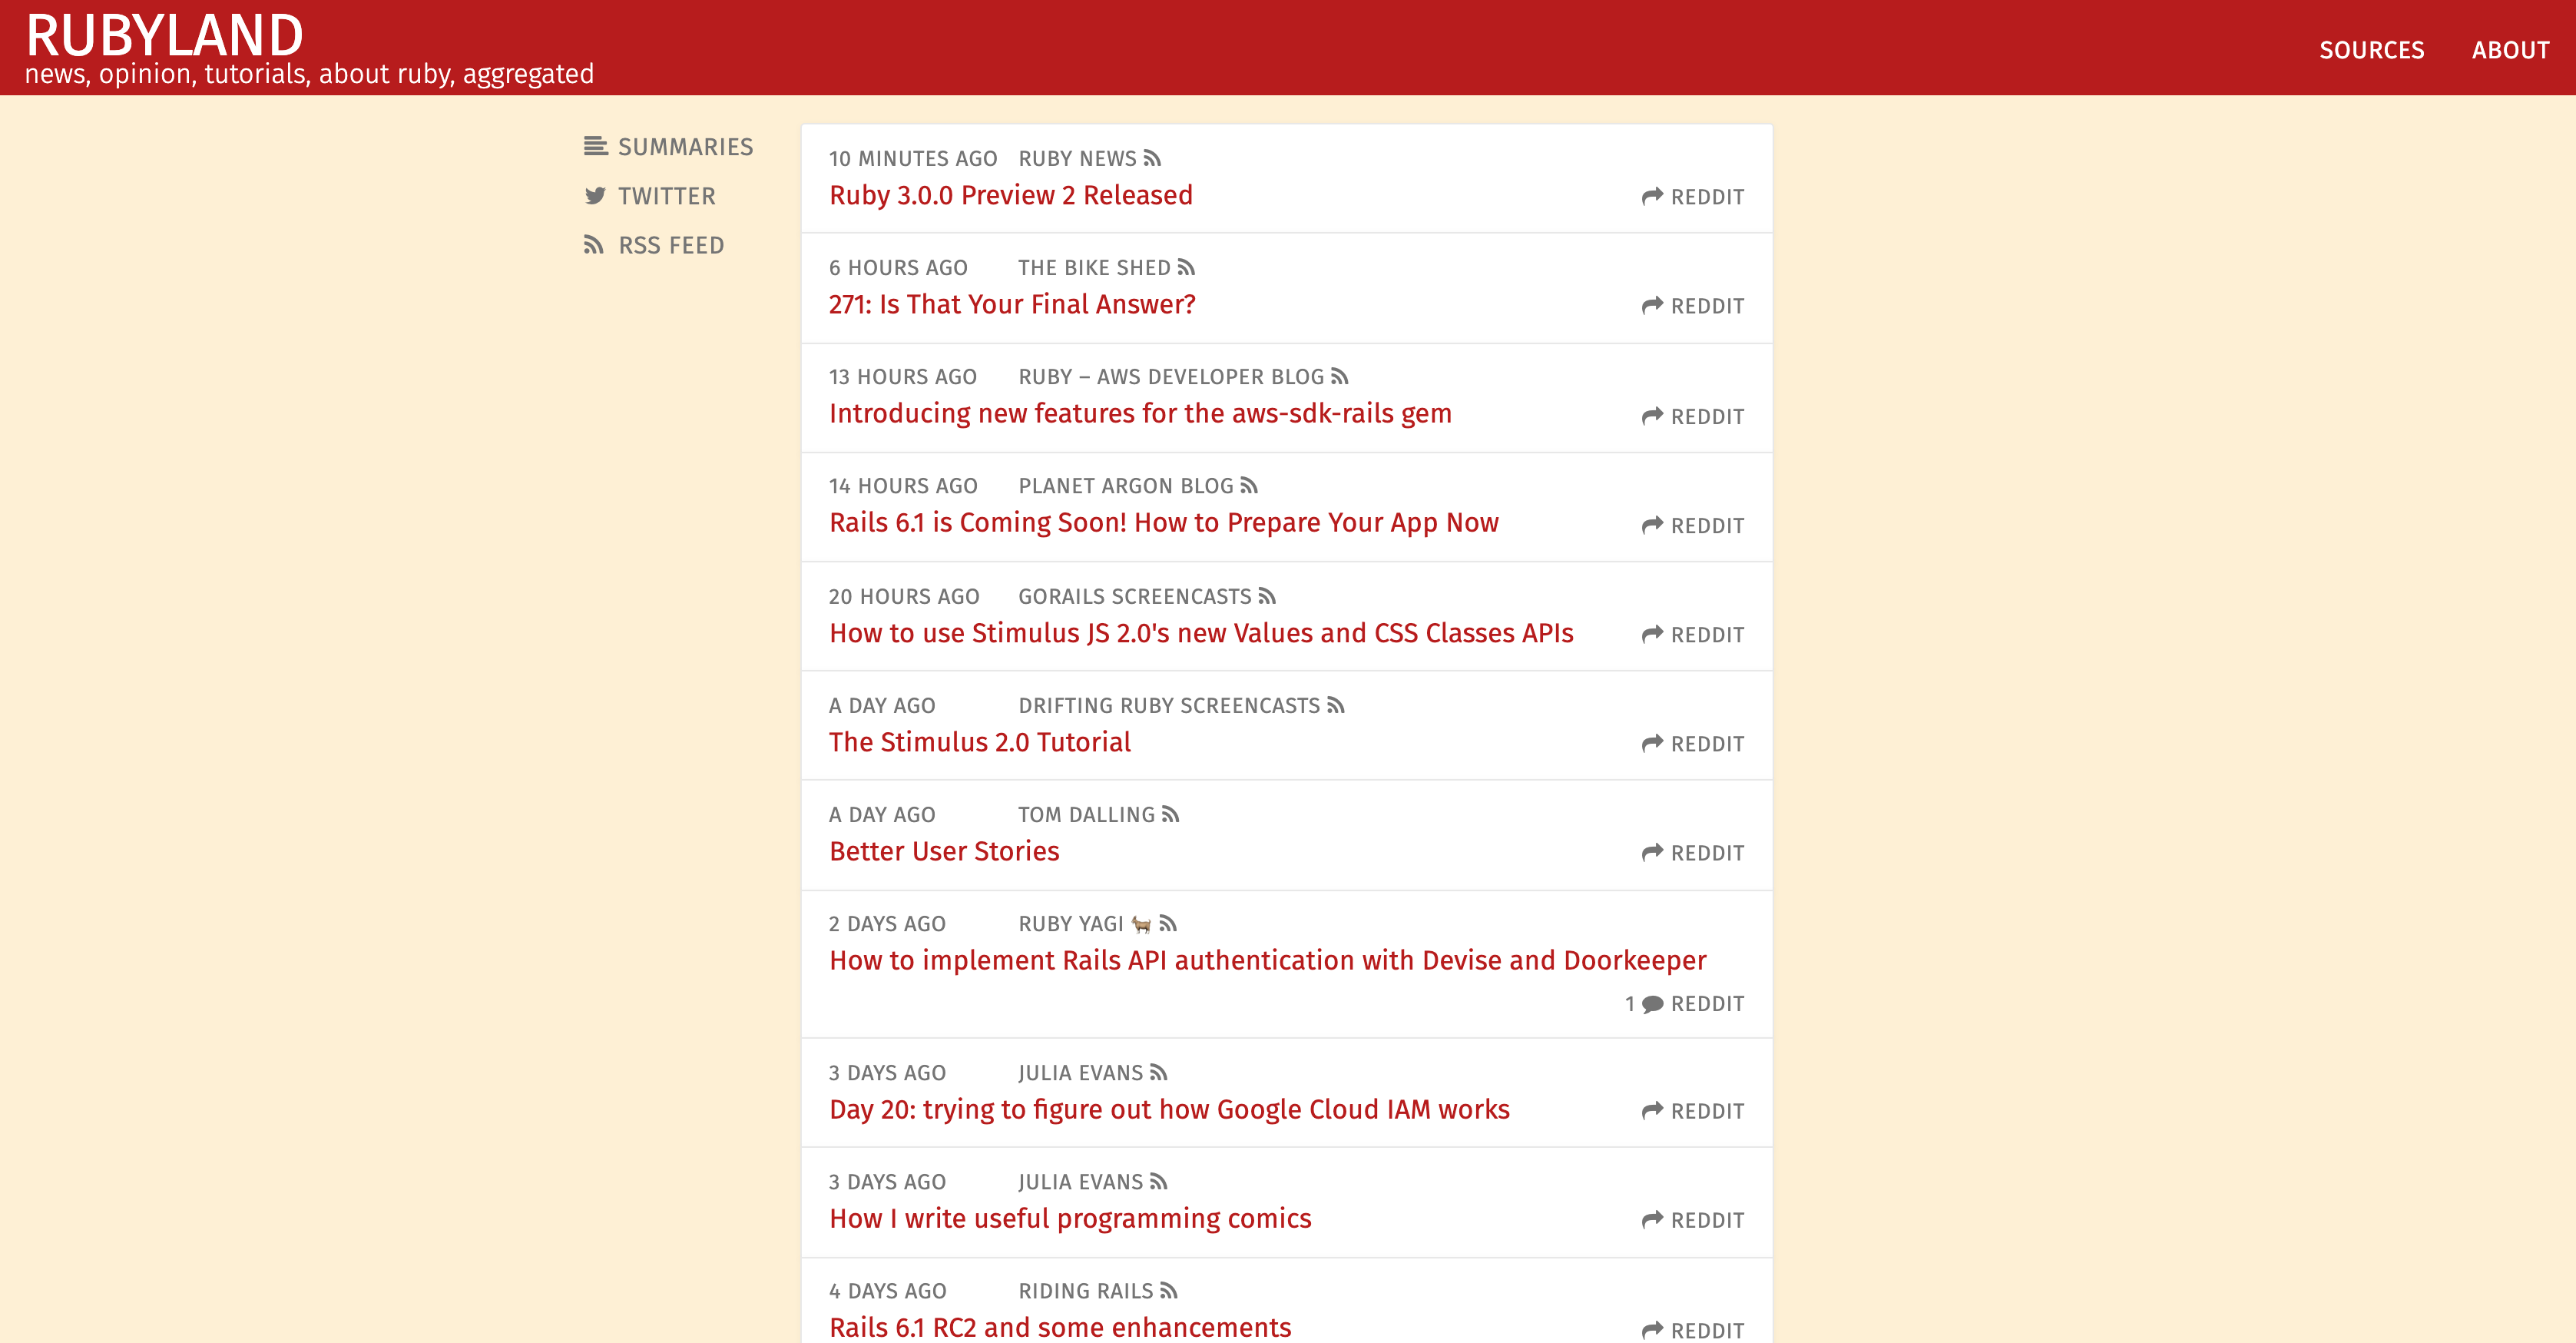Click '4 DAYS AGO' timestamp
Viewport: 2576px width, 1343px height.
[888, 1290]
